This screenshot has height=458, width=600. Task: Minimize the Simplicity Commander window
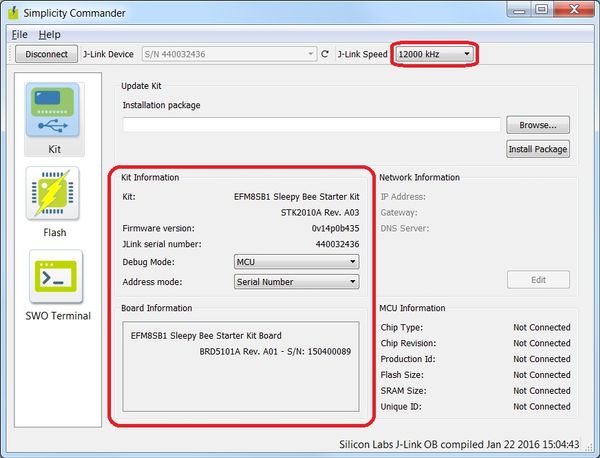pos(516,10)
